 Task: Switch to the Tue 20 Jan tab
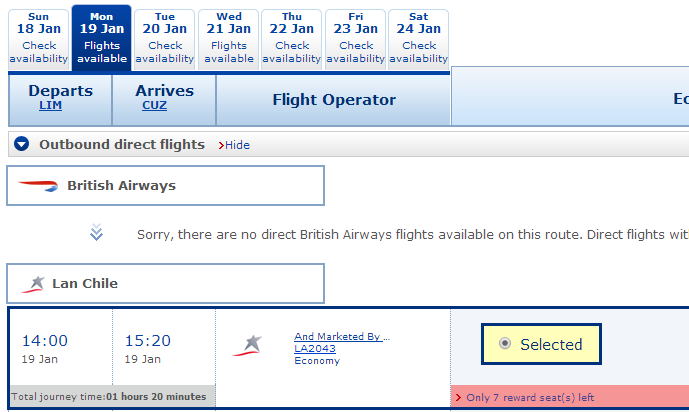164,39
